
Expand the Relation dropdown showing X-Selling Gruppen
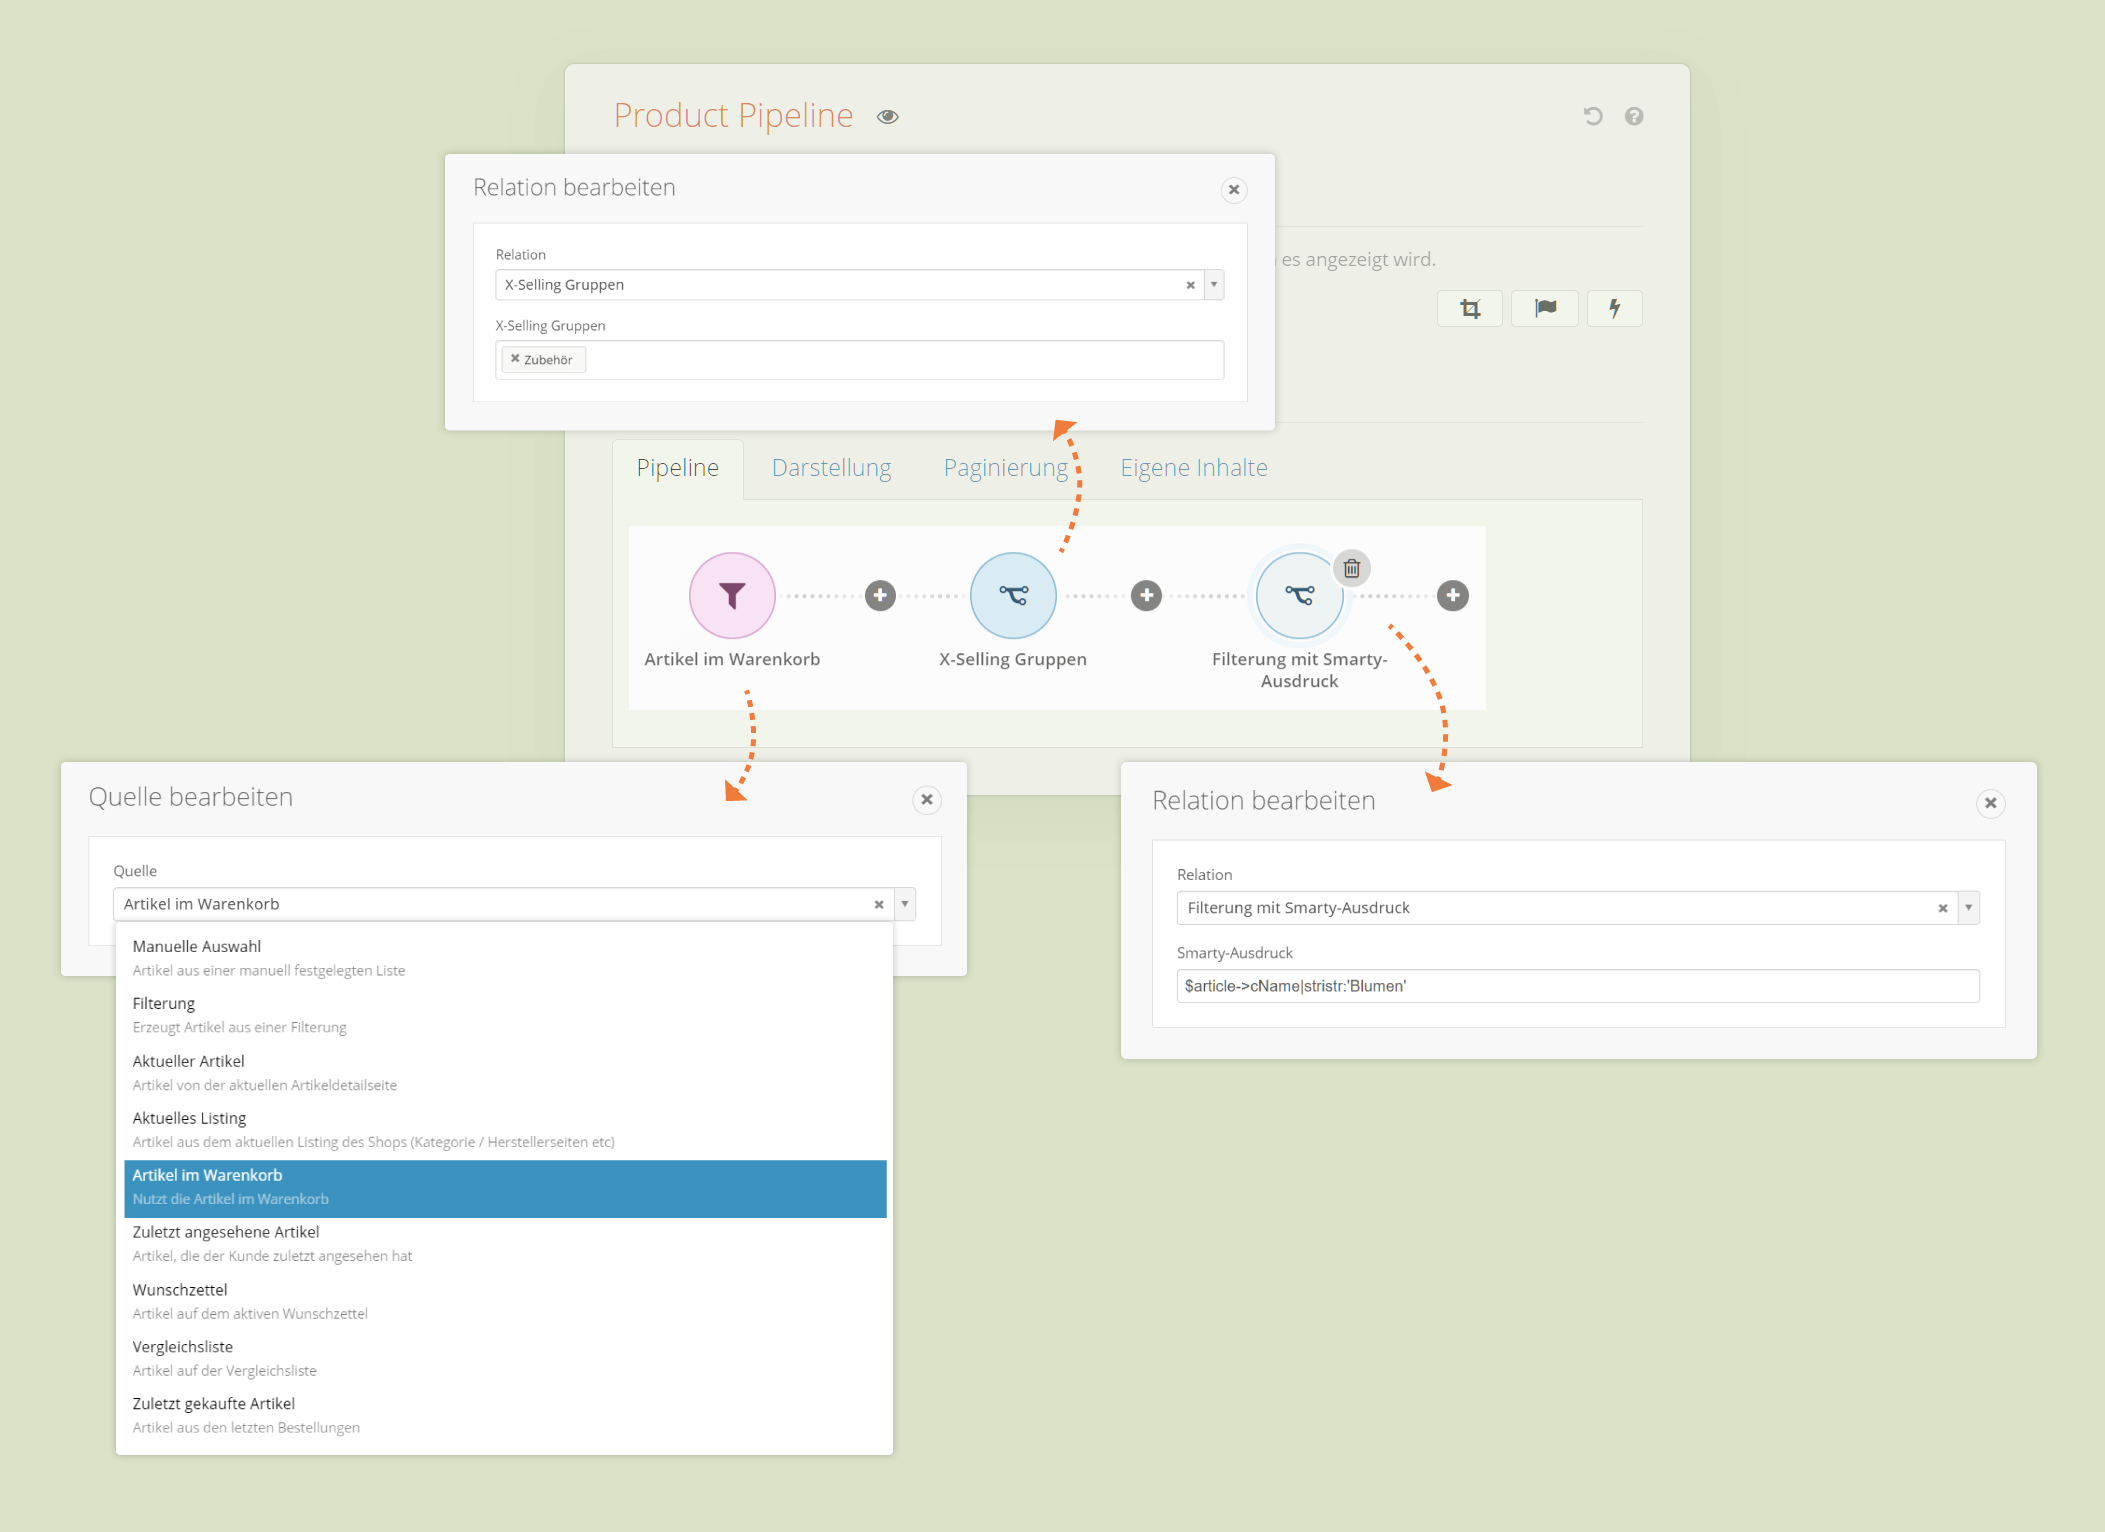[x=1213, y=284]
